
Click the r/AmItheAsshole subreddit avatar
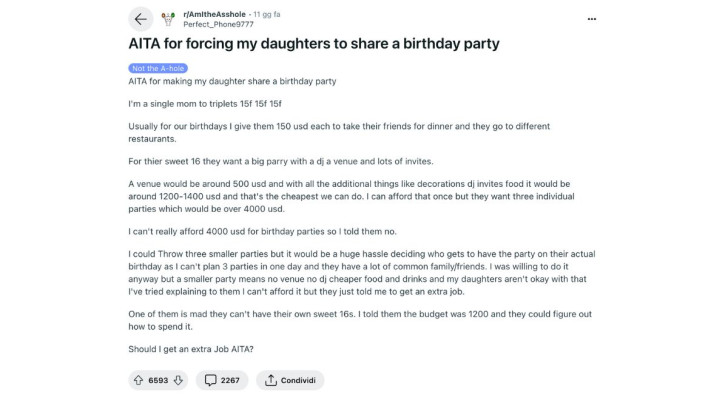tap(168, 19)
